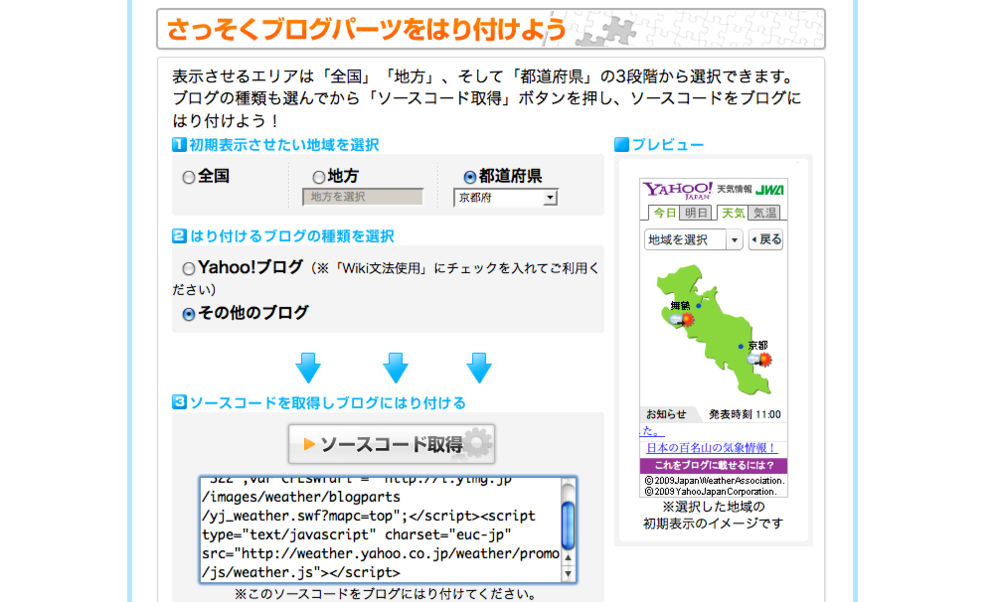Click the source code scrollbar down arrow
Screen dimensions: 1000x602
coord(568,574)
